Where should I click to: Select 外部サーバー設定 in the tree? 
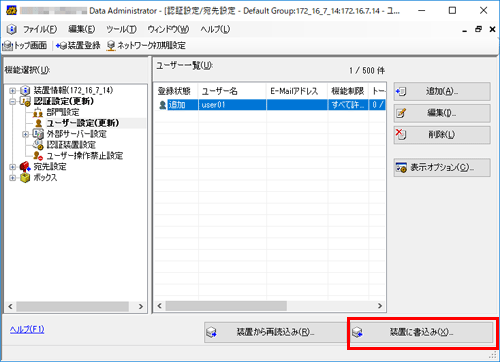click(x=77, y=134)
